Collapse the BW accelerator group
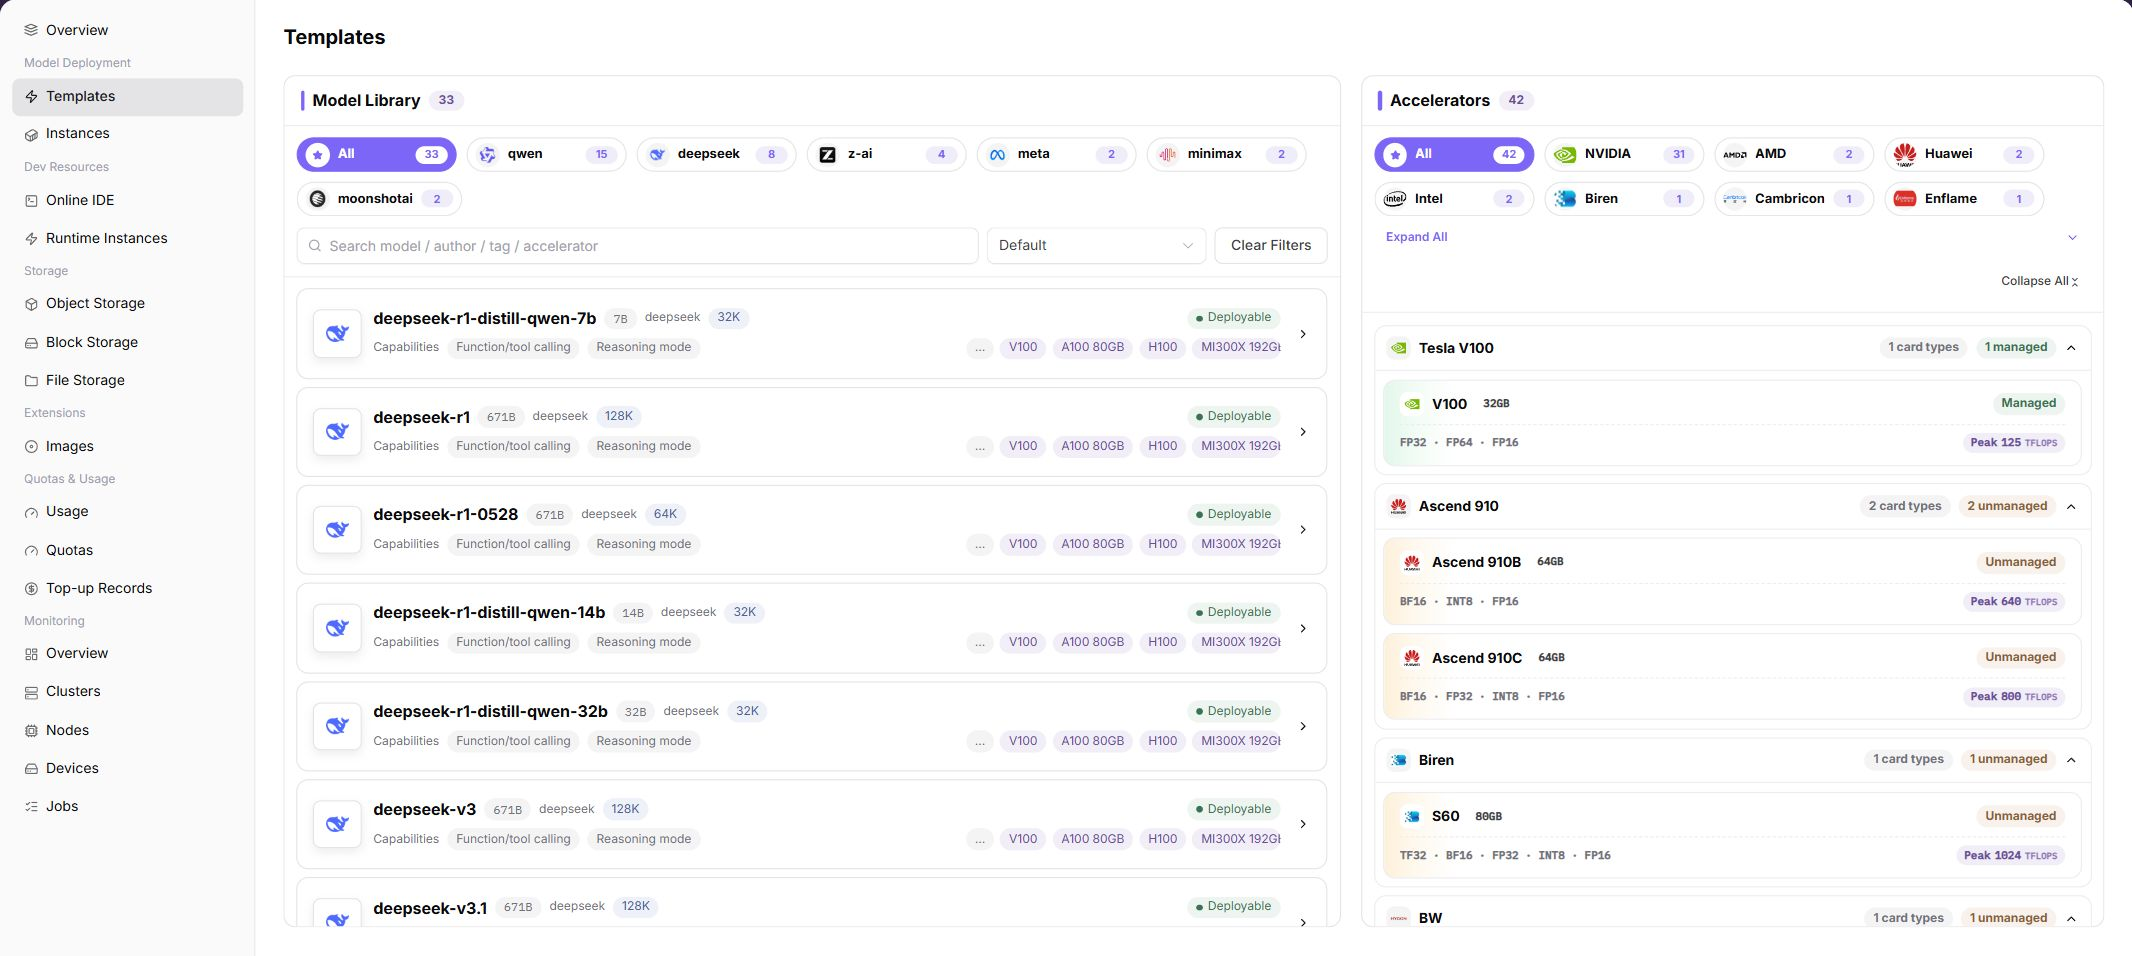The width and height of the screenshot is (2132, 956). pos(2071,919)
